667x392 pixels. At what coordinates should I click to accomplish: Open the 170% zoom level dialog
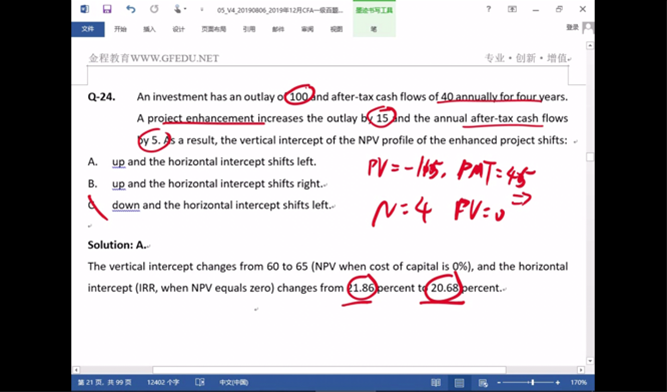click(x=579, y=382)
